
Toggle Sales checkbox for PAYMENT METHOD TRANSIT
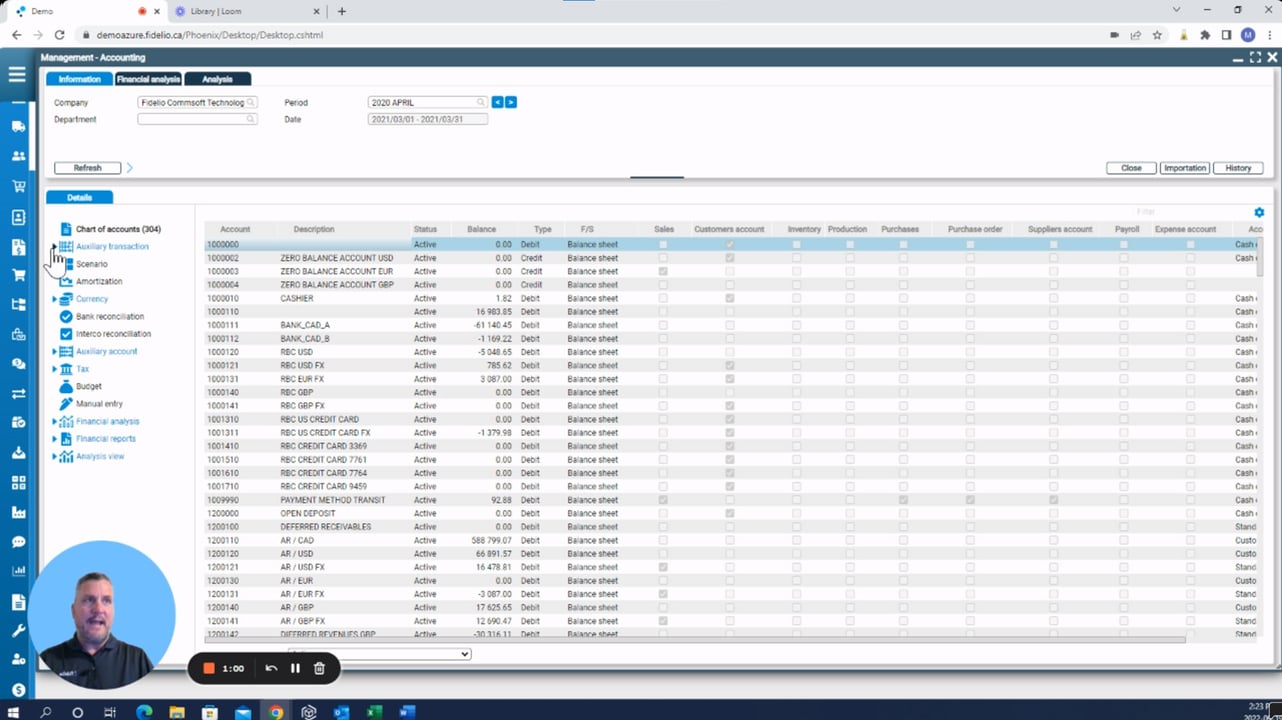pos(663,500)
